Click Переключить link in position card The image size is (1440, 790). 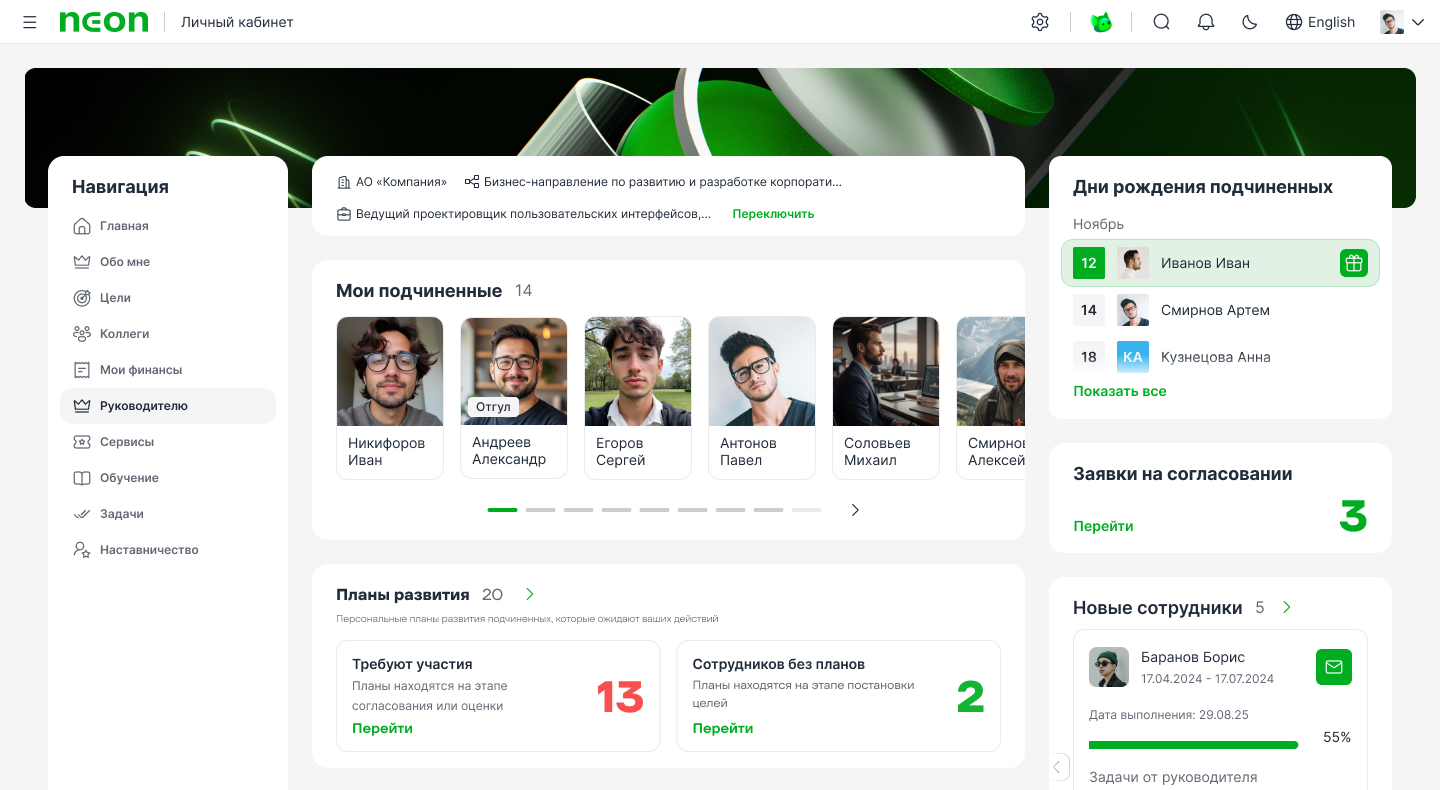tap(773, 214)
